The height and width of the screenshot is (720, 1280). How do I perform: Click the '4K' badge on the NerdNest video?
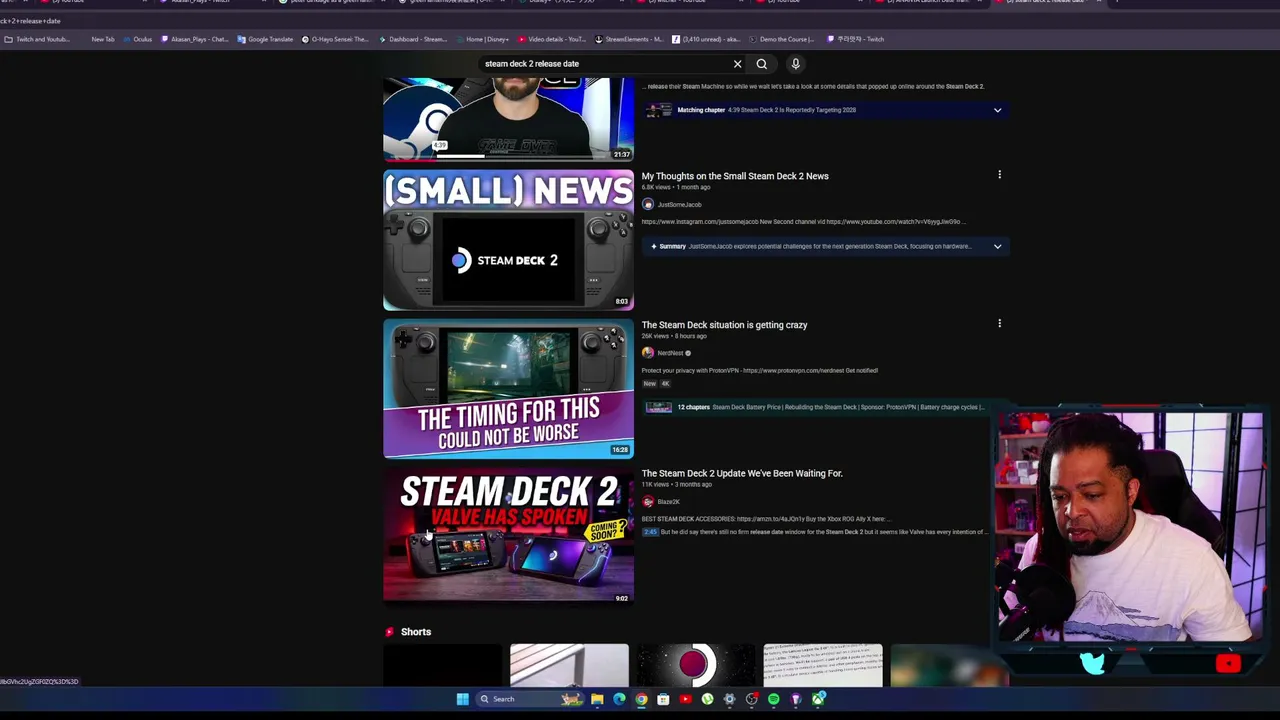tap(664, 384)
